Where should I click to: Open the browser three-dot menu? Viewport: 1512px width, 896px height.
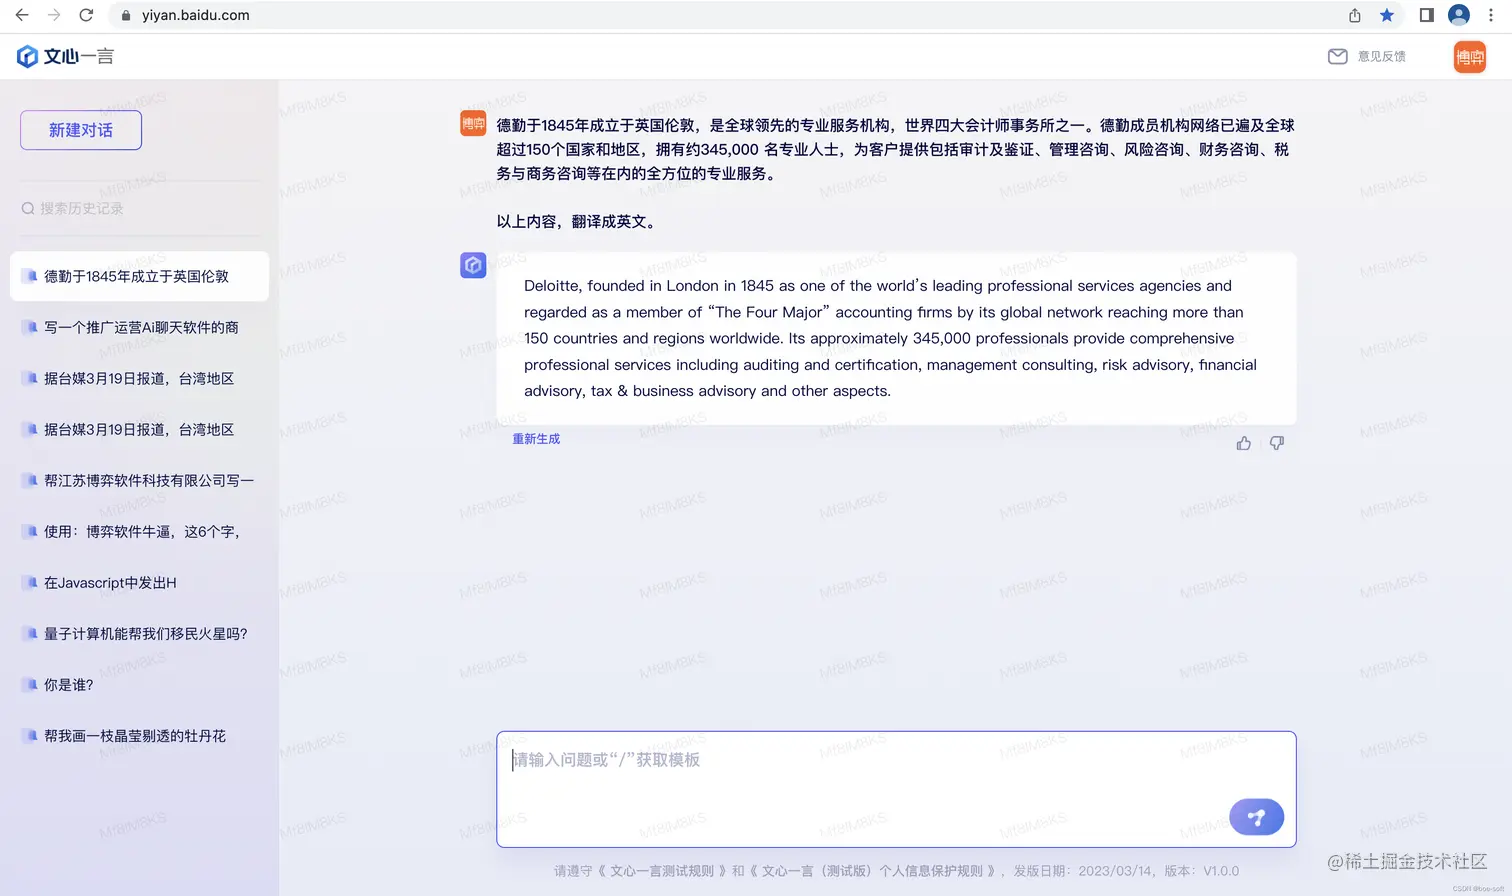pos(1491,15)
